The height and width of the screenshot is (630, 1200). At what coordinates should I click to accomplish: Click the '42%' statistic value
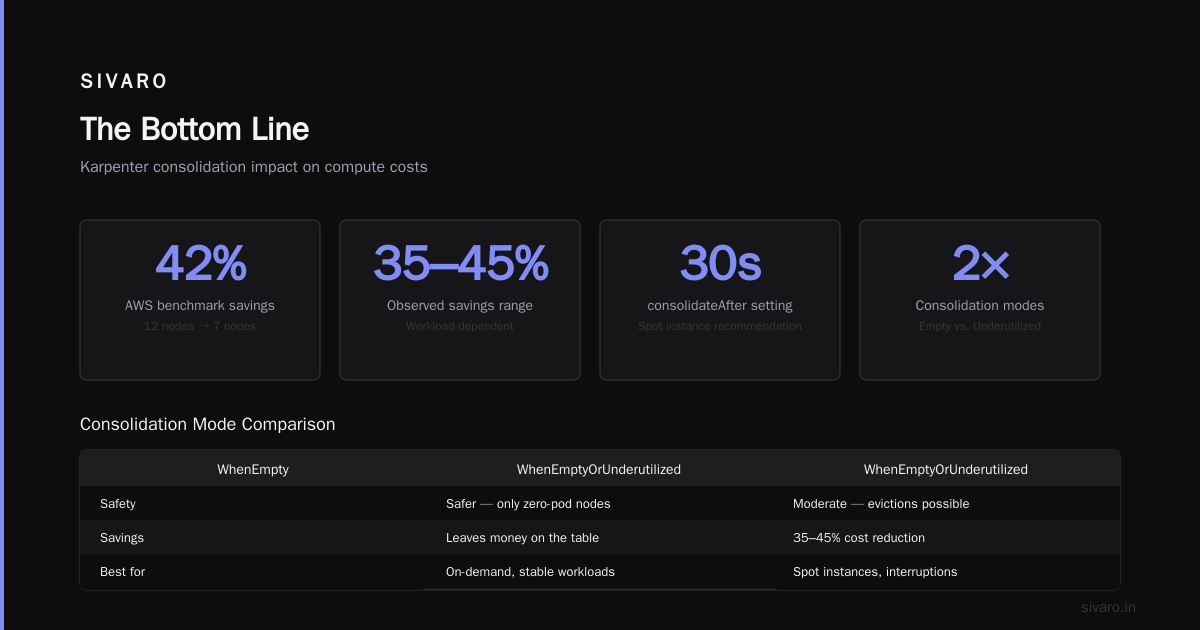(200, 264)
